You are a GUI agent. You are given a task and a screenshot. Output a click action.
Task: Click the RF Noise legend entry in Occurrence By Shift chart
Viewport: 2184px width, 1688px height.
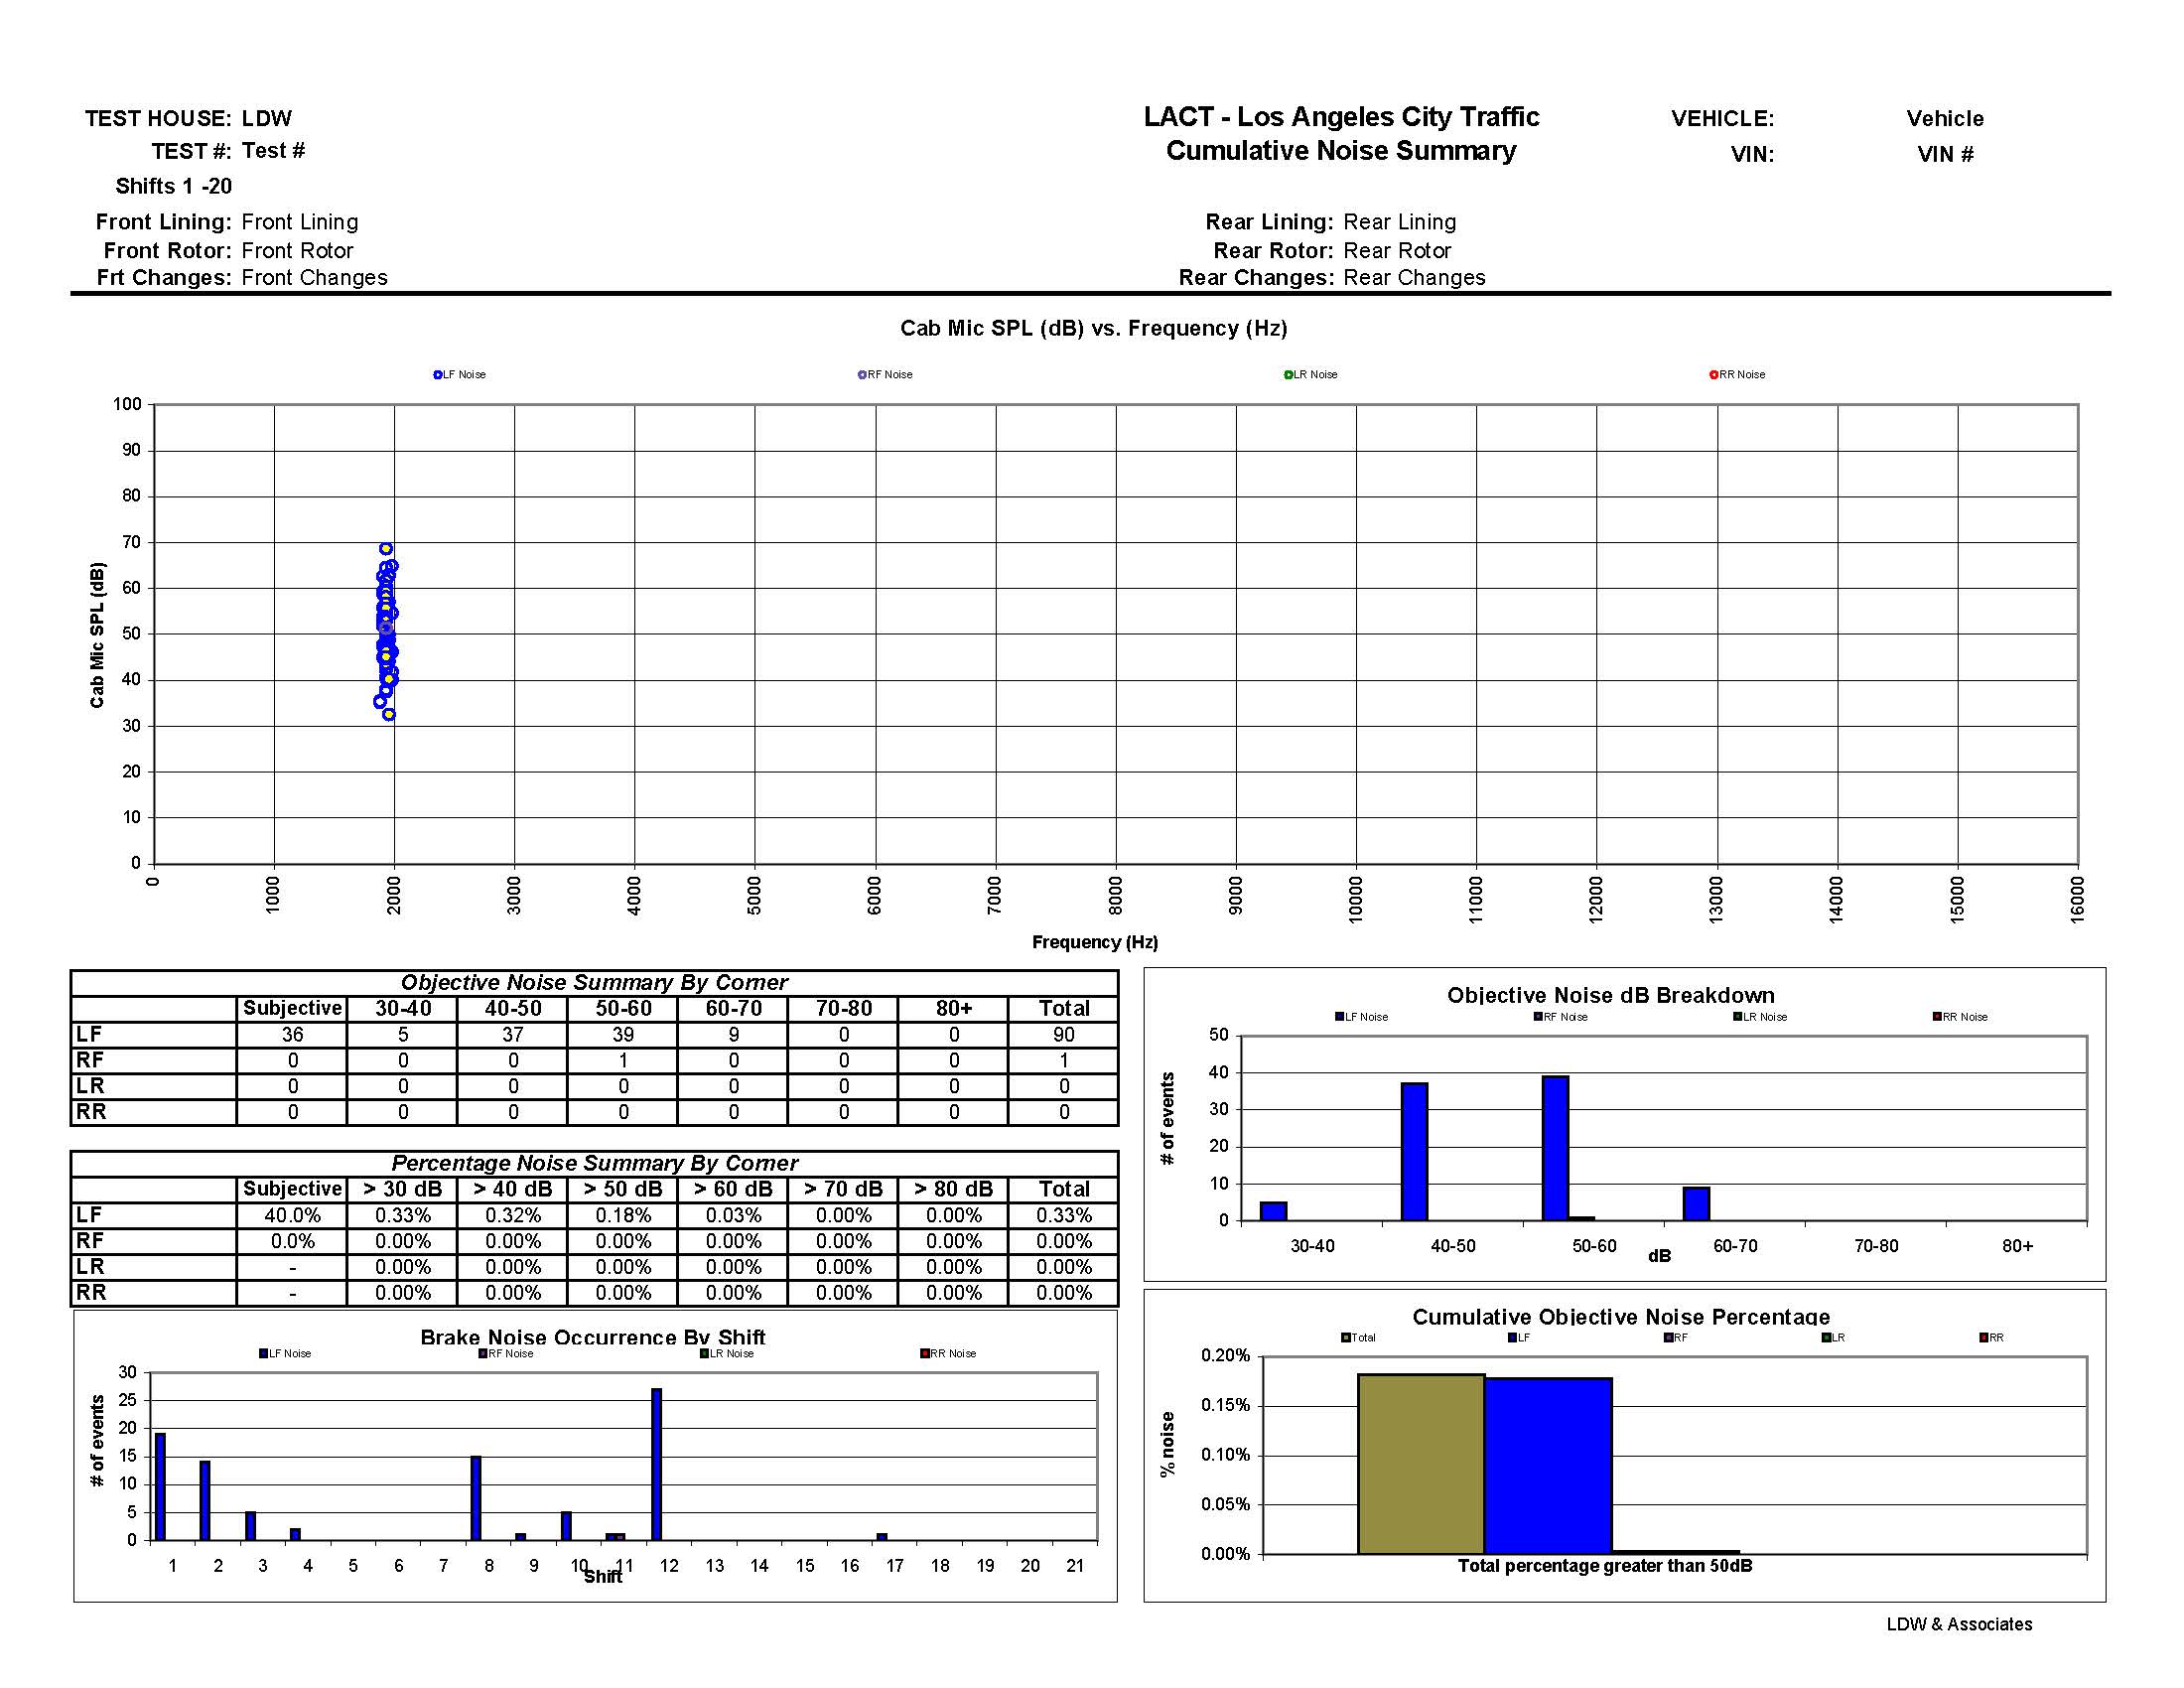pyautogui.click(x=506, y=1353)
